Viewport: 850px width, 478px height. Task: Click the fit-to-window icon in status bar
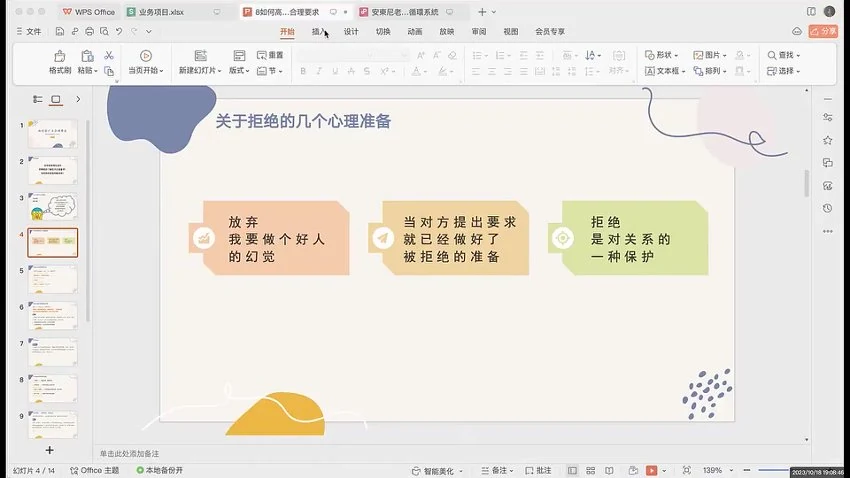(x=687, y=470)
